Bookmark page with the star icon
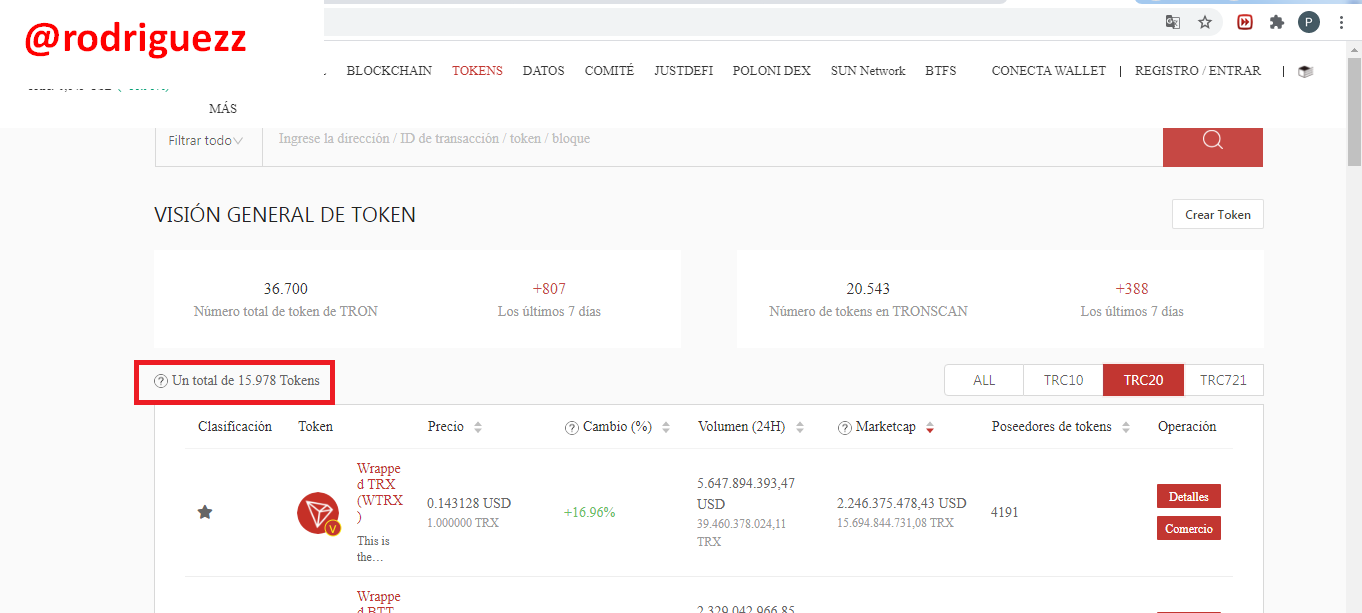The height and width of the screenshot is (613, 1362). (x=1205, y=22)
